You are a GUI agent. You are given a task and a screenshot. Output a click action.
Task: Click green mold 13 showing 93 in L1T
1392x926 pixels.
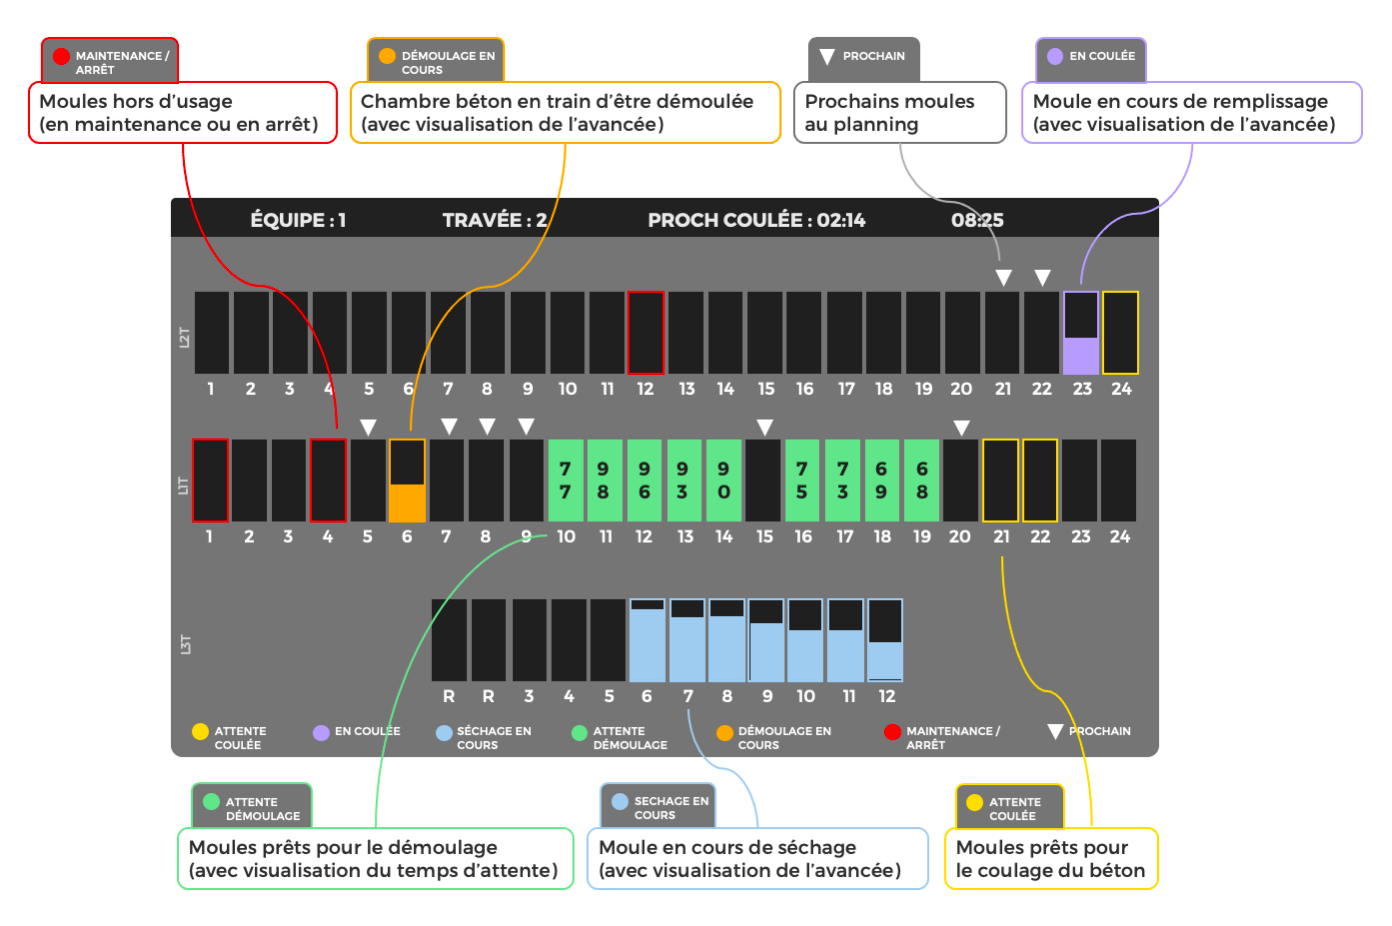[684, 481]
